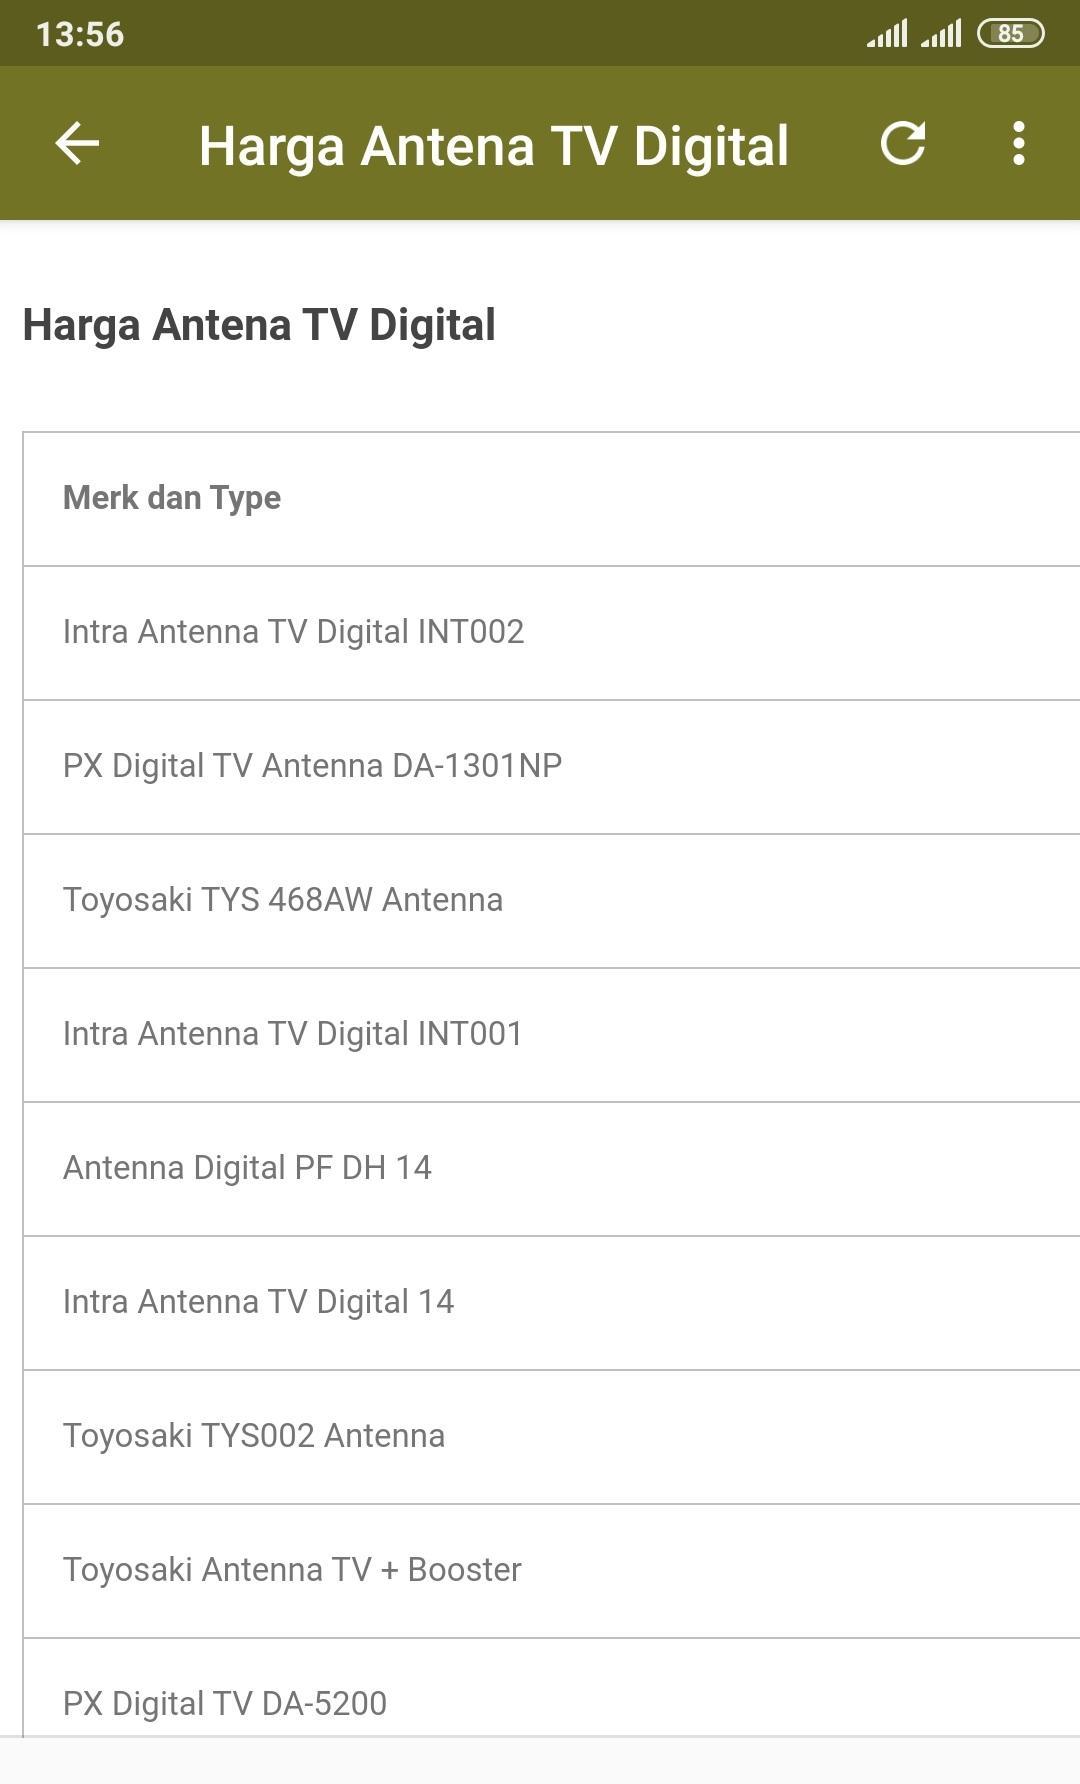Select Toyosaki Antenna TV + Booster row
Image resolution: width=1080 pixels, height=1784 pixels.
[x=551, y=1571]
